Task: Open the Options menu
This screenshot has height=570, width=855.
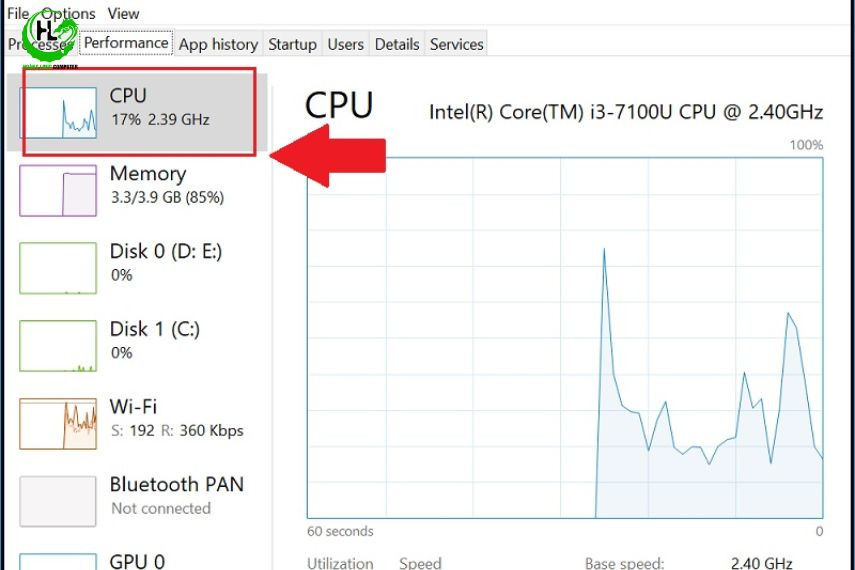Action: (69, 14)
